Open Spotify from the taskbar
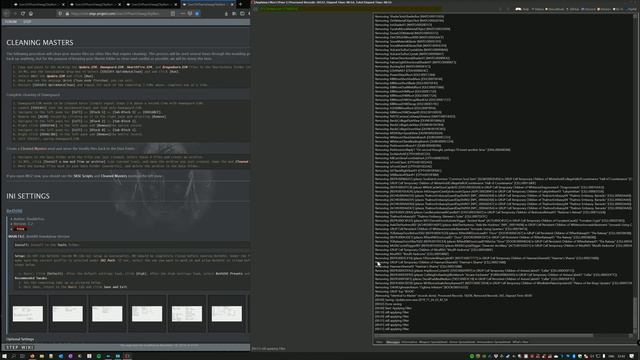The width and height of the screenshot is (640, 360). point(99,356)
